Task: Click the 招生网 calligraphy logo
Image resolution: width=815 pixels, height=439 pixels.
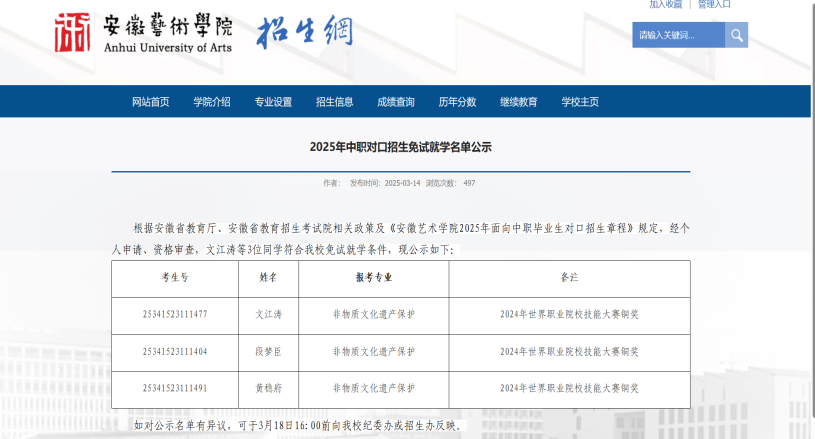Action: tap(305, 32)
